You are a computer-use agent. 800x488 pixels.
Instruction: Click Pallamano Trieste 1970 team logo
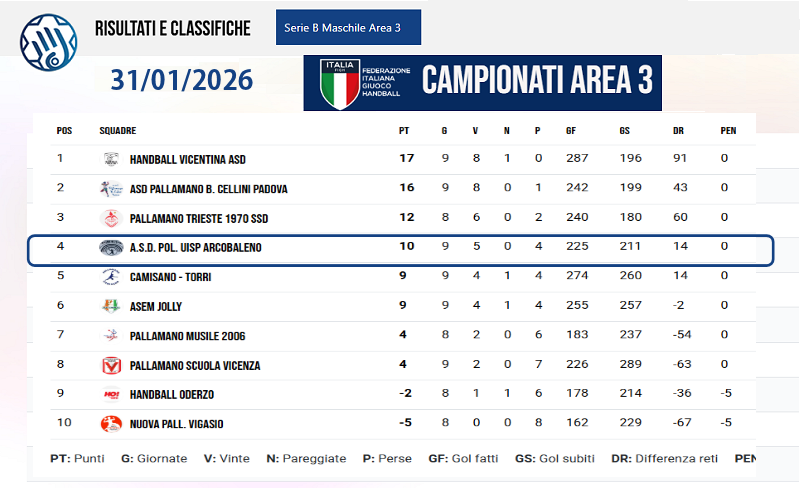(x=110, y=218)
